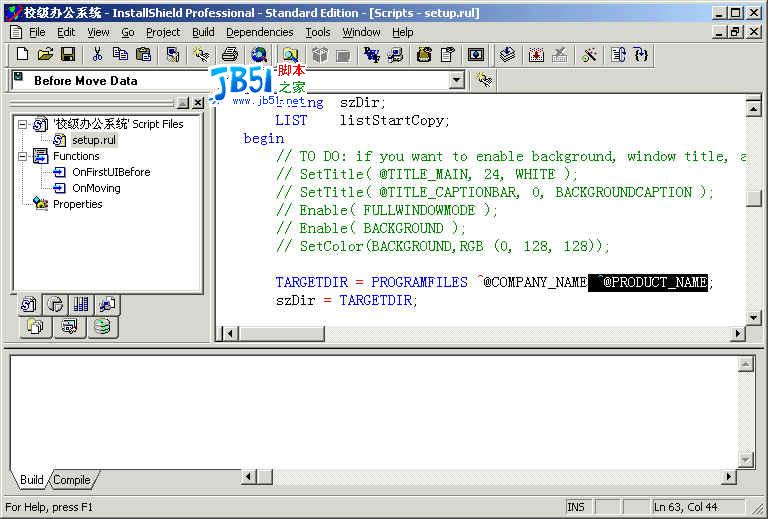Click the editor horizontal scroll left arrow
The width and height of the screenshot is (768, 519).
(230, 334)
